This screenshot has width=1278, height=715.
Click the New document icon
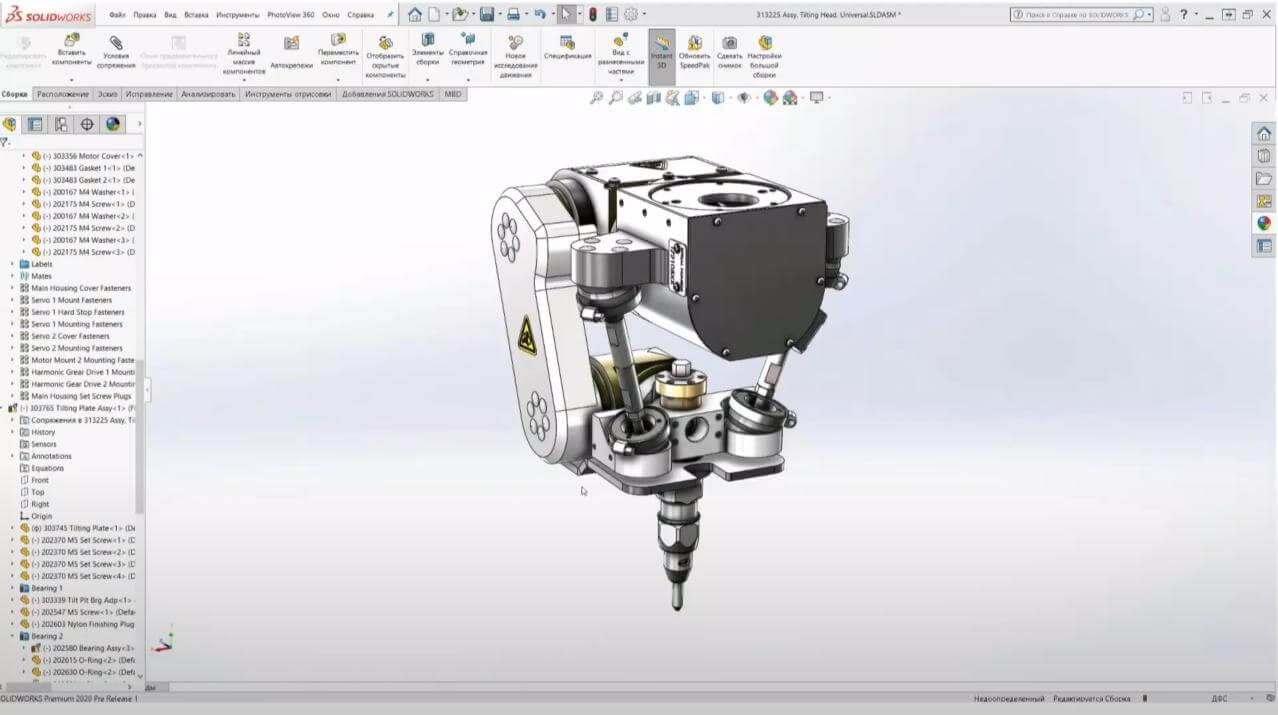(x=435, y=14)
